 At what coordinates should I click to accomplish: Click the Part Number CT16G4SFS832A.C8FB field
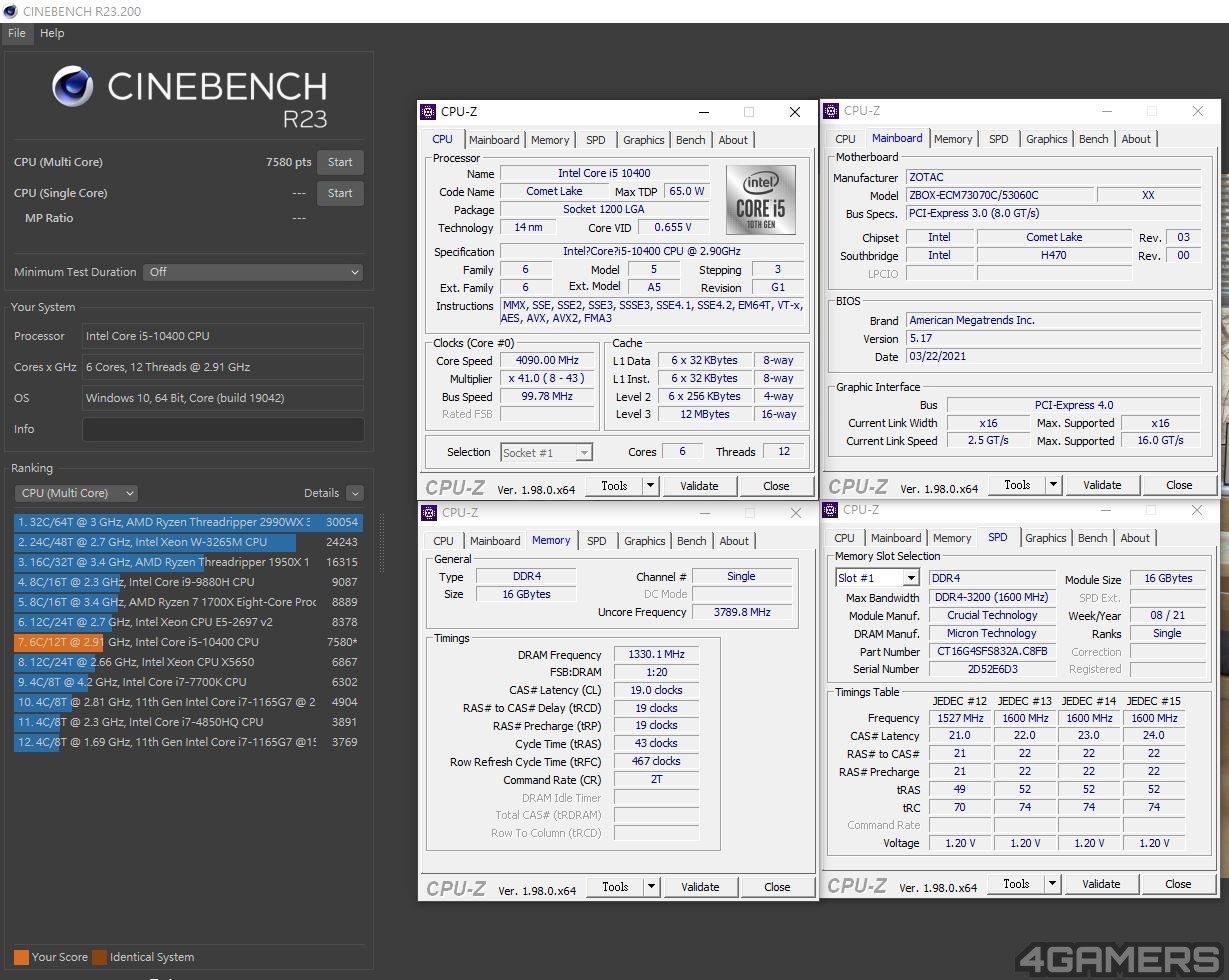coord(992,651)
